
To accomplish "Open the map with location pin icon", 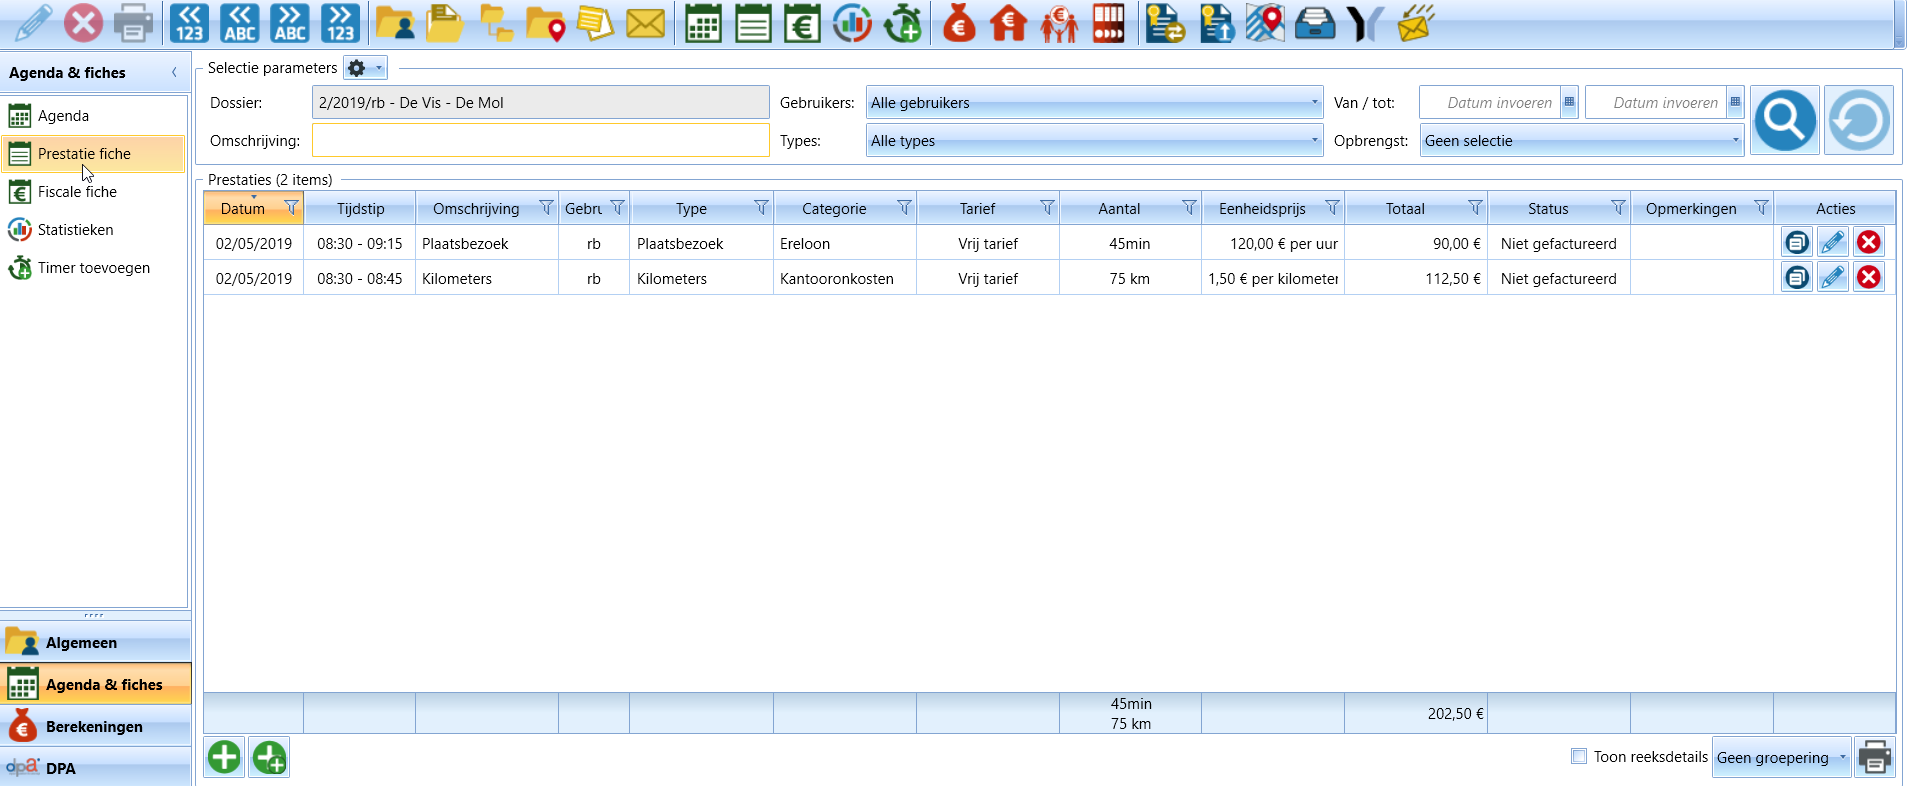I will point(1265,23).
